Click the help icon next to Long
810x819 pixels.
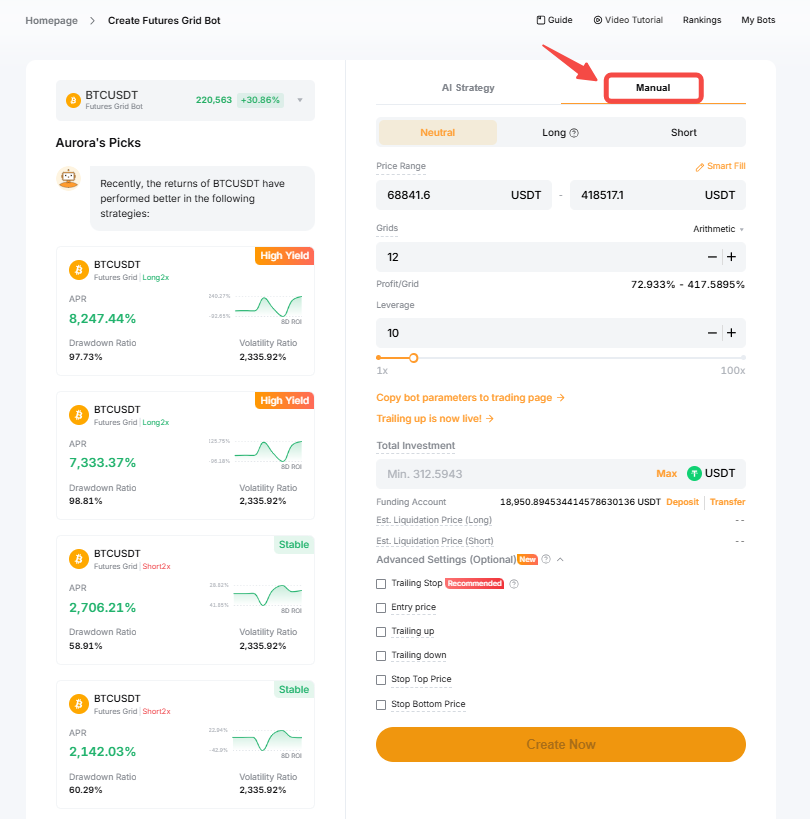[575, 133]
